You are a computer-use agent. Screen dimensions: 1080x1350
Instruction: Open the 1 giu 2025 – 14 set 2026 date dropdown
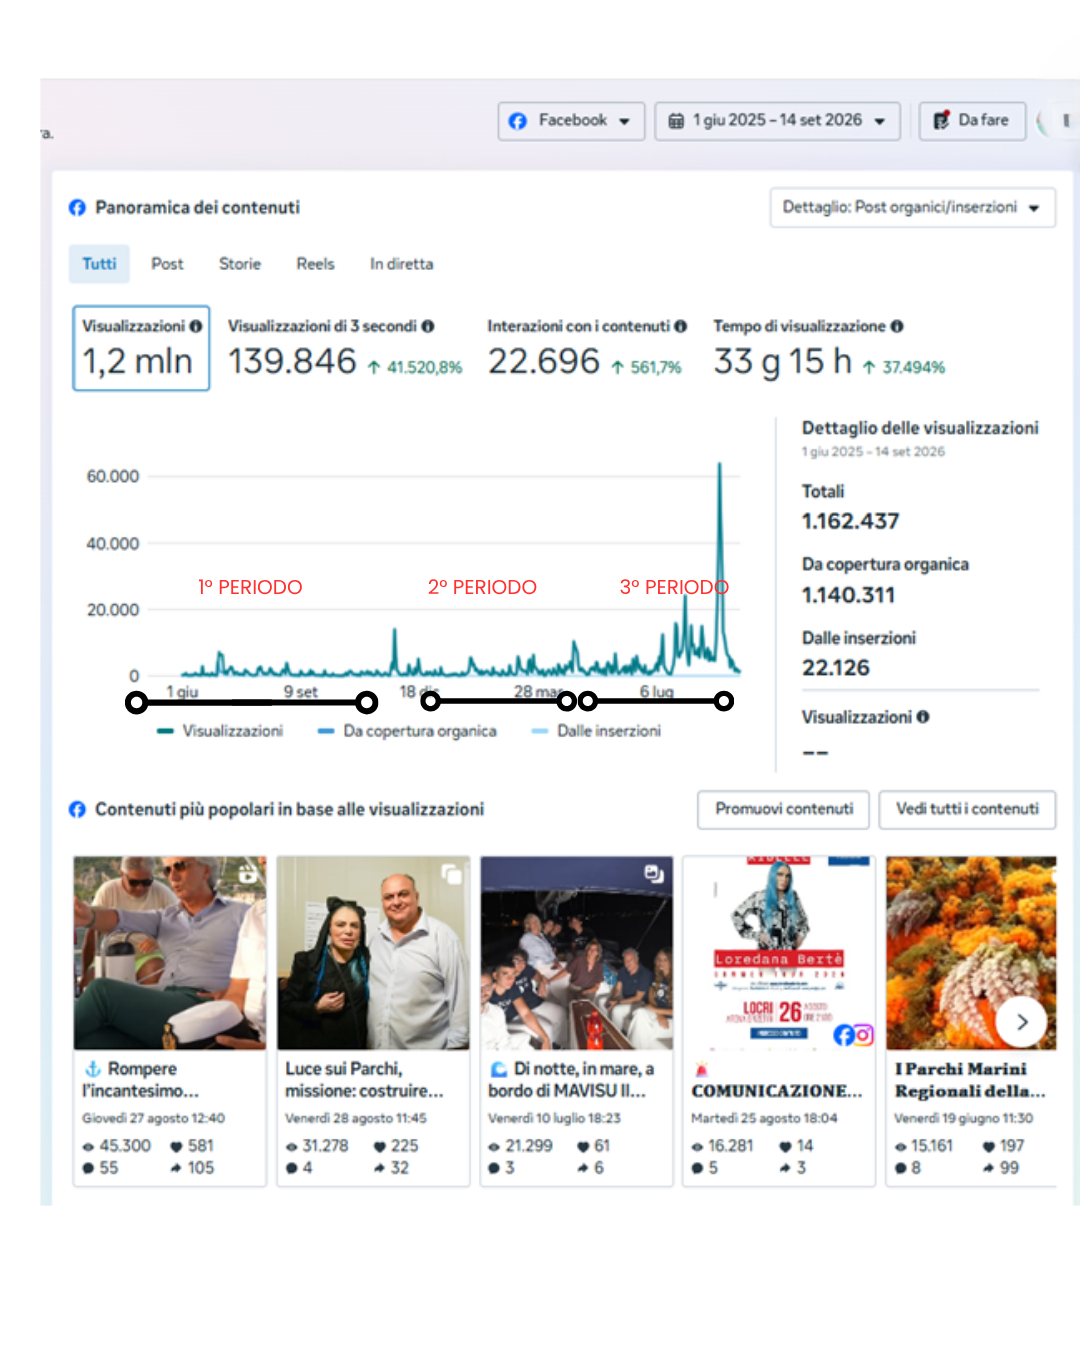(x=778, y=121)
